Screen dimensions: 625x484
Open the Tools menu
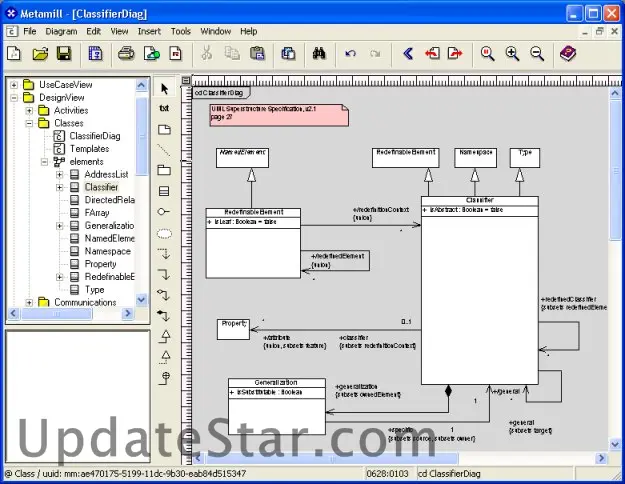coord(180,31)
